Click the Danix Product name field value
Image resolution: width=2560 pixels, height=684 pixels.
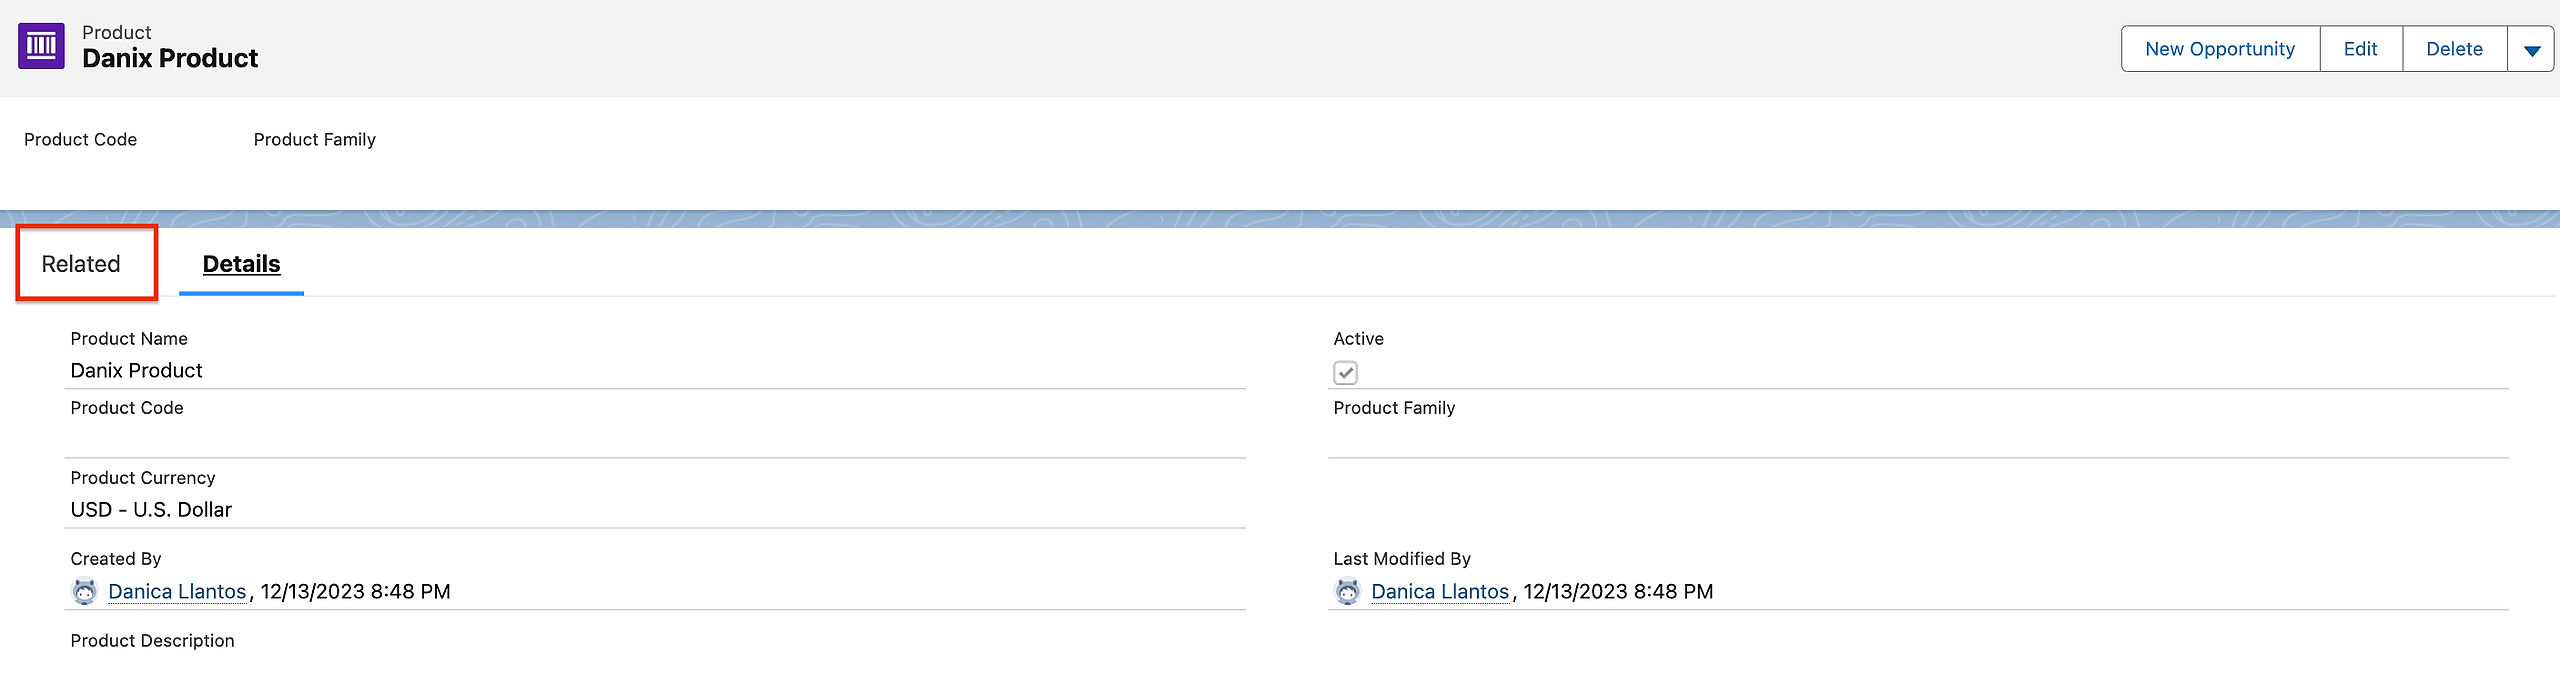coord(136,371)
